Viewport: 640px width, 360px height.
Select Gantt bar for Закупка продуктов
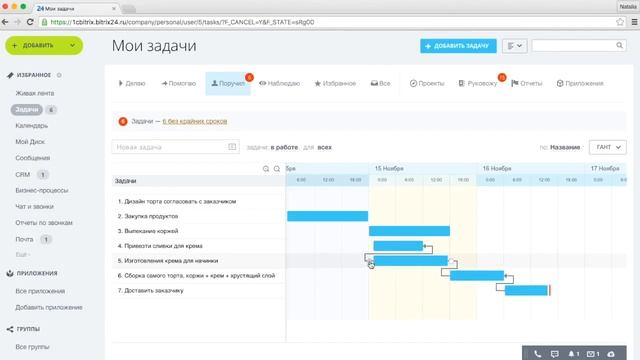point(327,216)
